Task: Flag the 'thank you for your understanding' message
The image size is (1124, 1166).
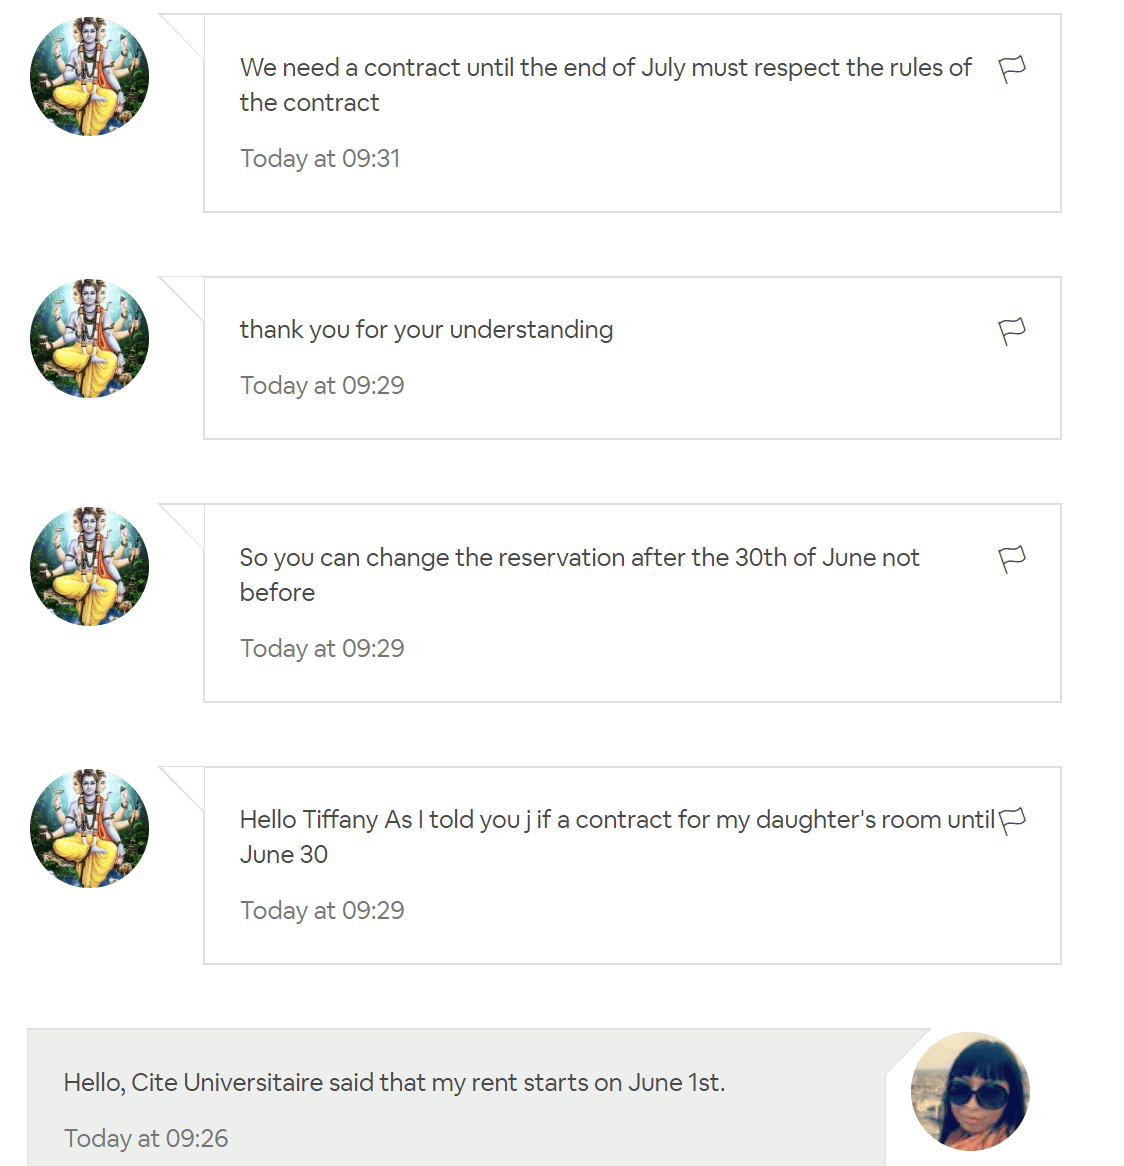Action: [1012, 331]
